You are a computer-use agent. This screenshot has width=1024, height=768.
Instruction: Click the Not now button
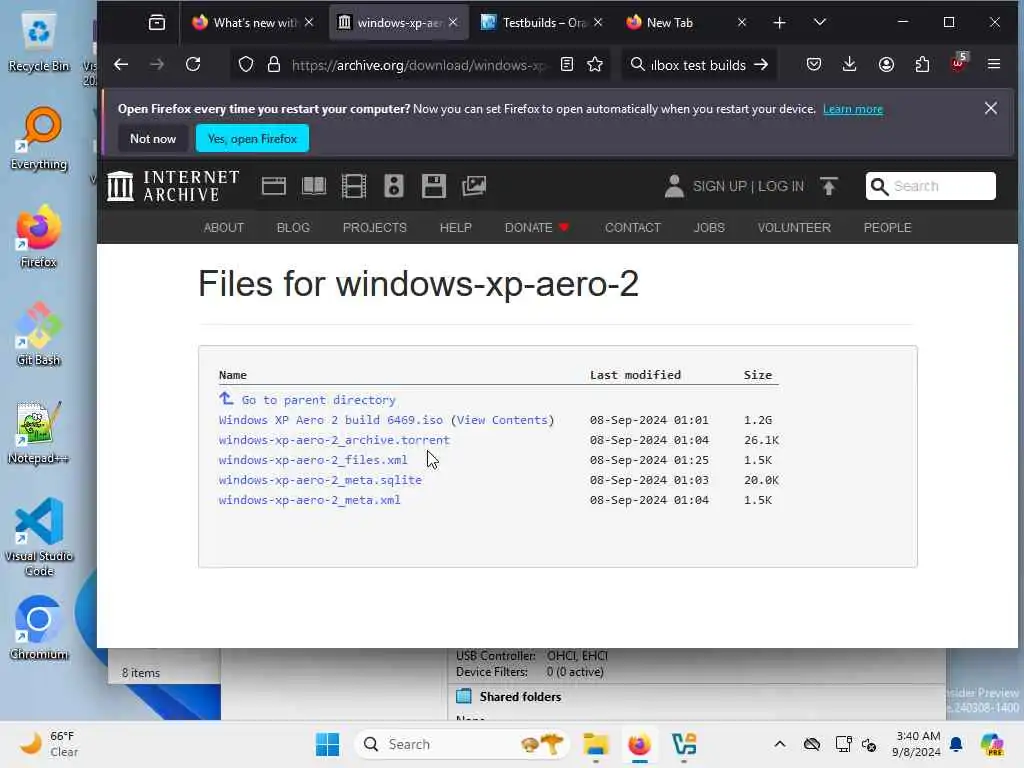[x=153, y=138]
